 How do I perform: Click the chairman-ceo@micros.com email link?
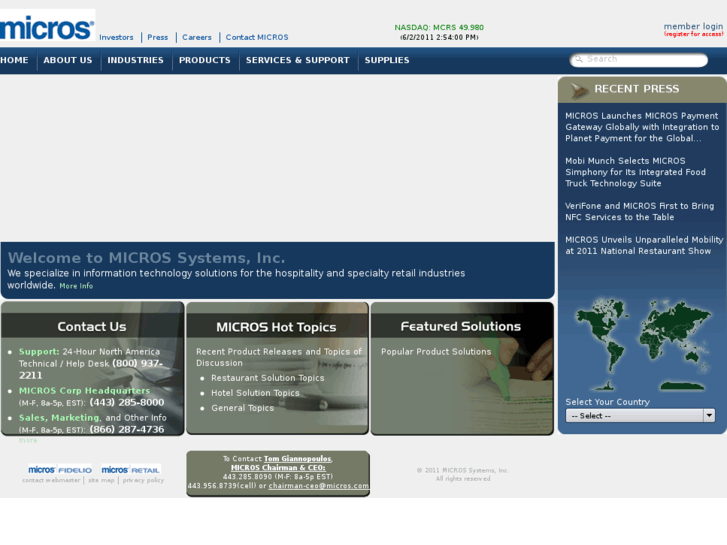click(x=319, y=486)
